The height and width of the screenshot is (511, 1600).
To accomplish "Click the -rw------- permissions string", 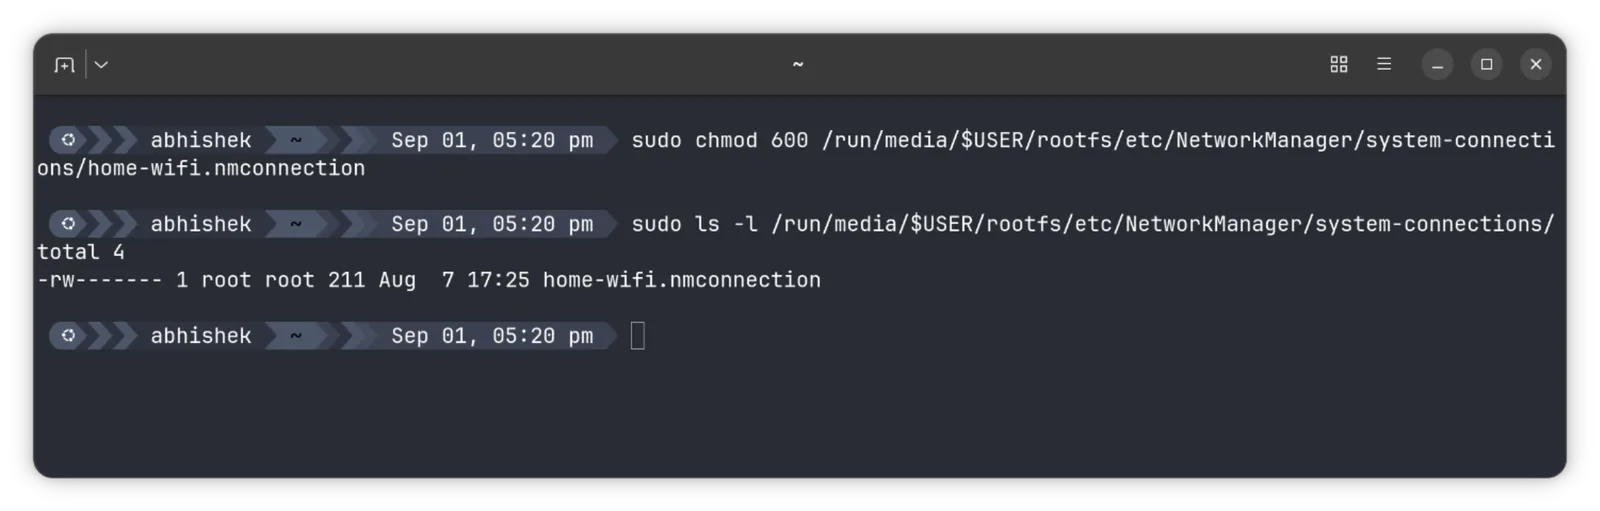I will (100, 280).
